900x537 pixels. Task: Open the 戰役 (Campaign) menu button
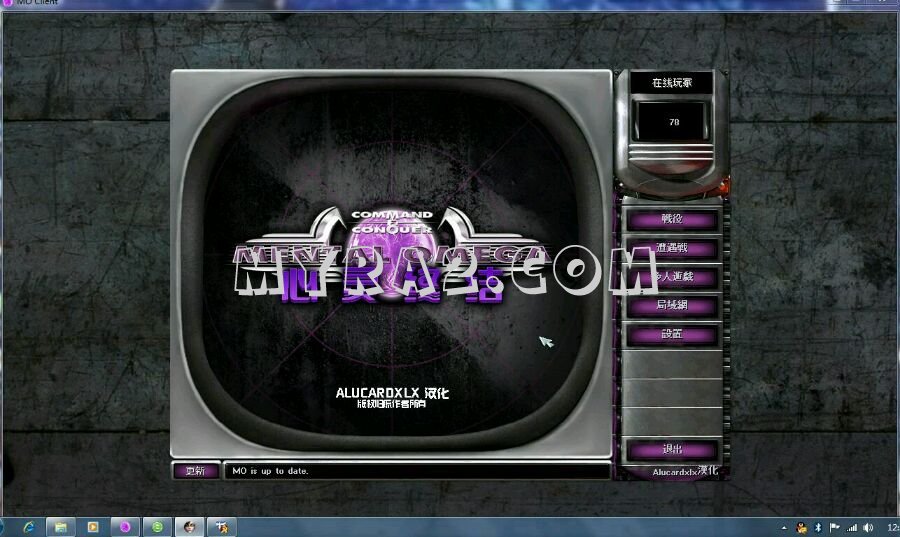point(672,219)
